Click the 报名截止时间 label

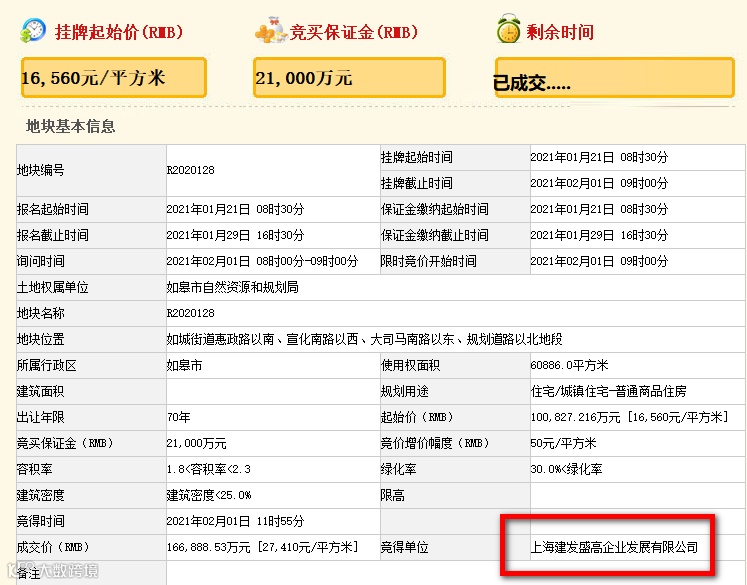pyautogui.click(x=52, y=235)
